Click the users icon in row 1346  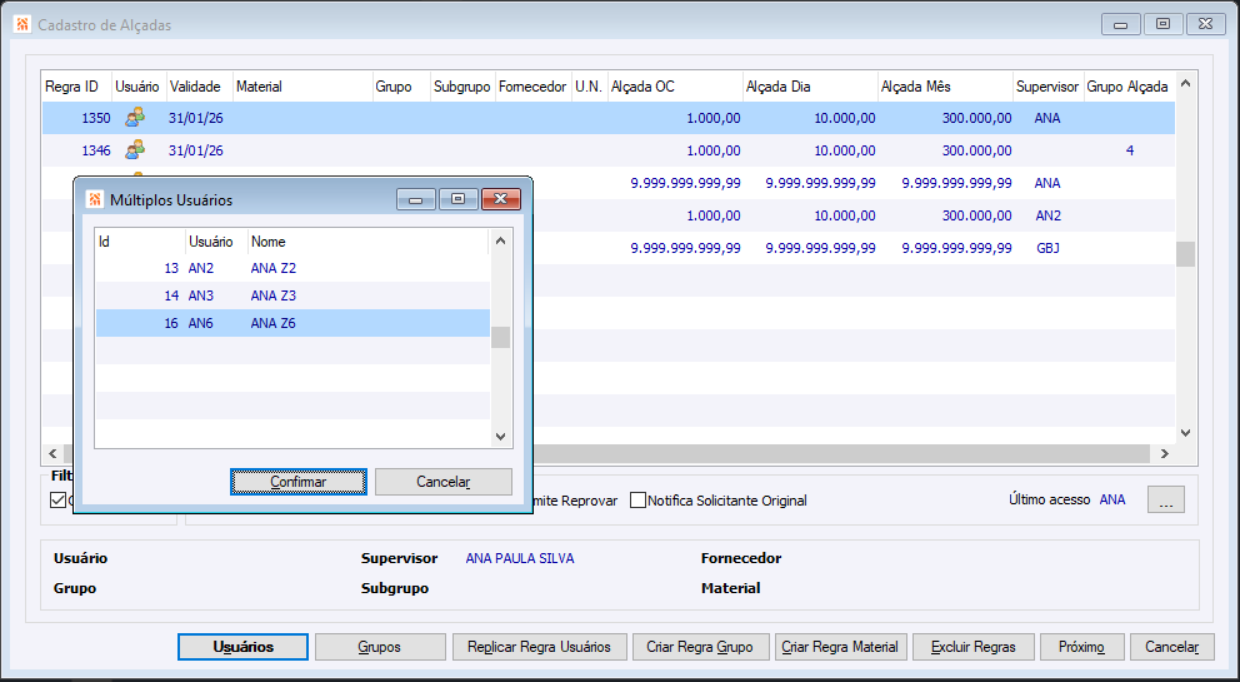point(134,150)
